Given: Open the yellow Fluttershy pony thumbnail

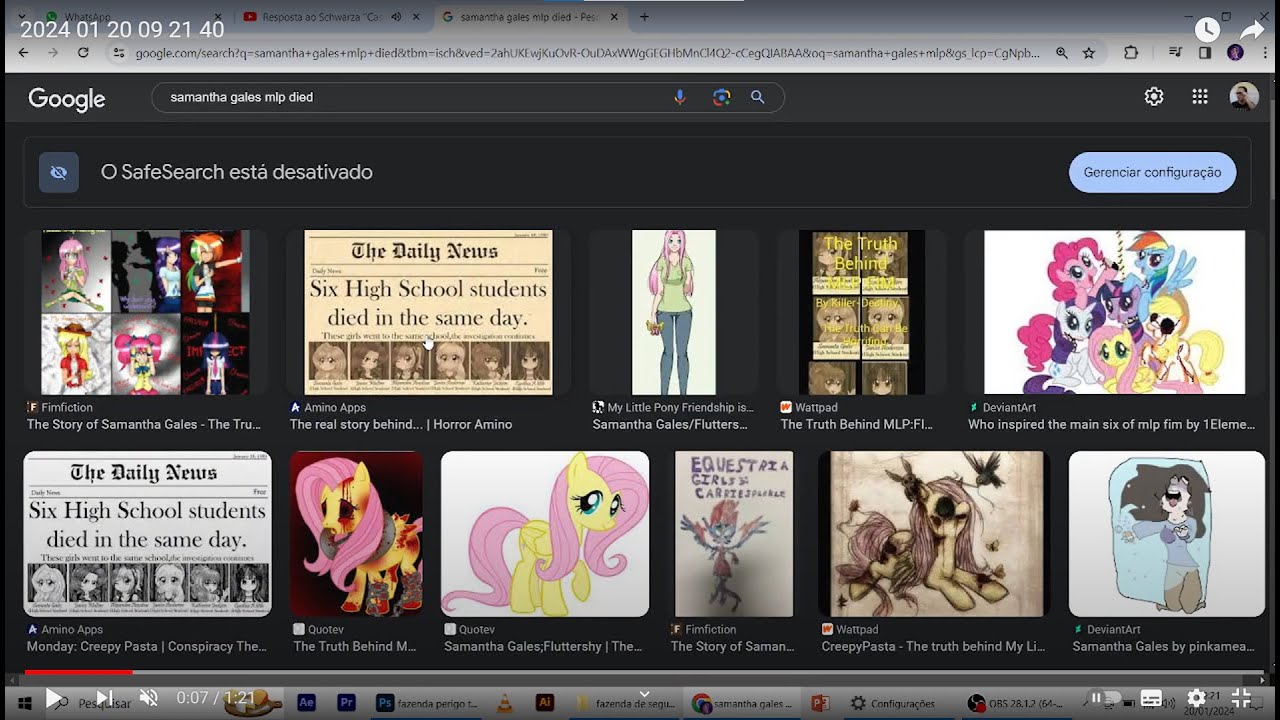Looking at the screenshot, I should 545,533.
